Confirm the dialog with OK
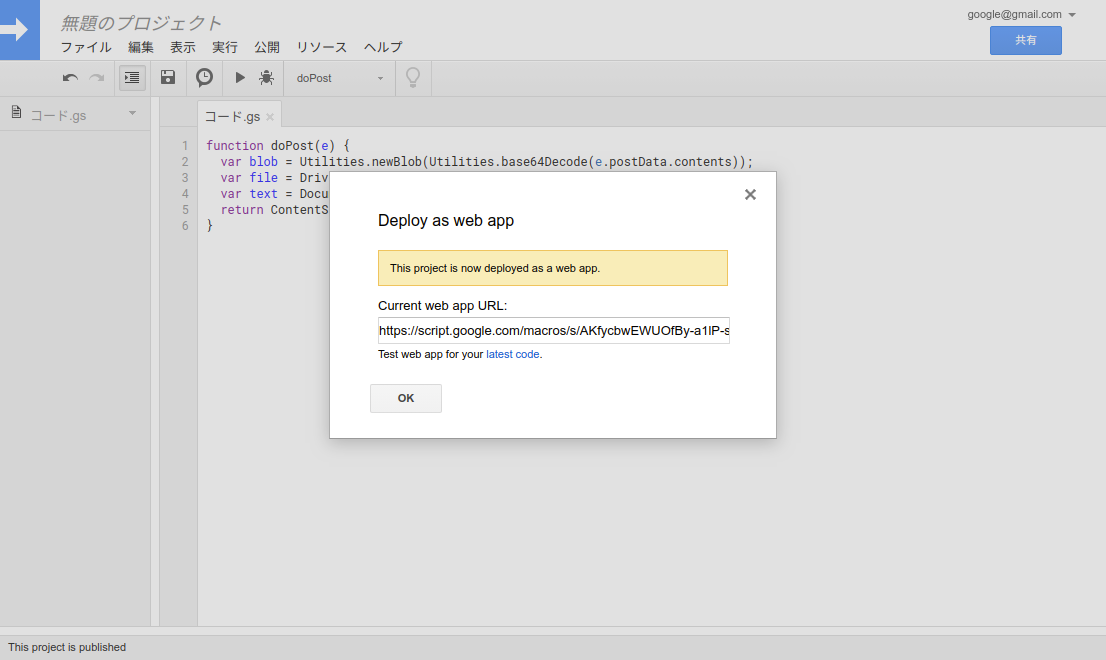The height and width of the screenshot is (660, 1106). [x=406, y=398]
